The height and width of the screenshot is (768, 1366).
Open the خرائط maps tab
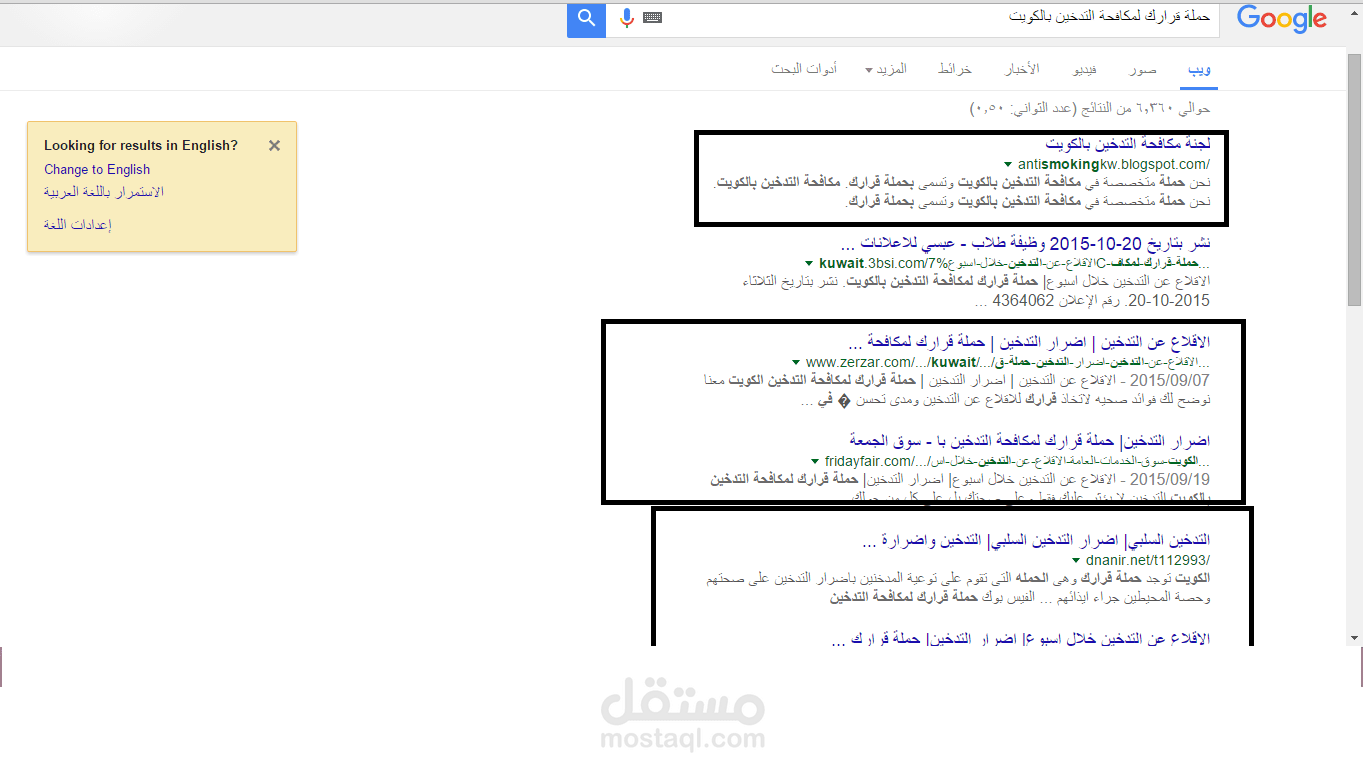point(954,69)
